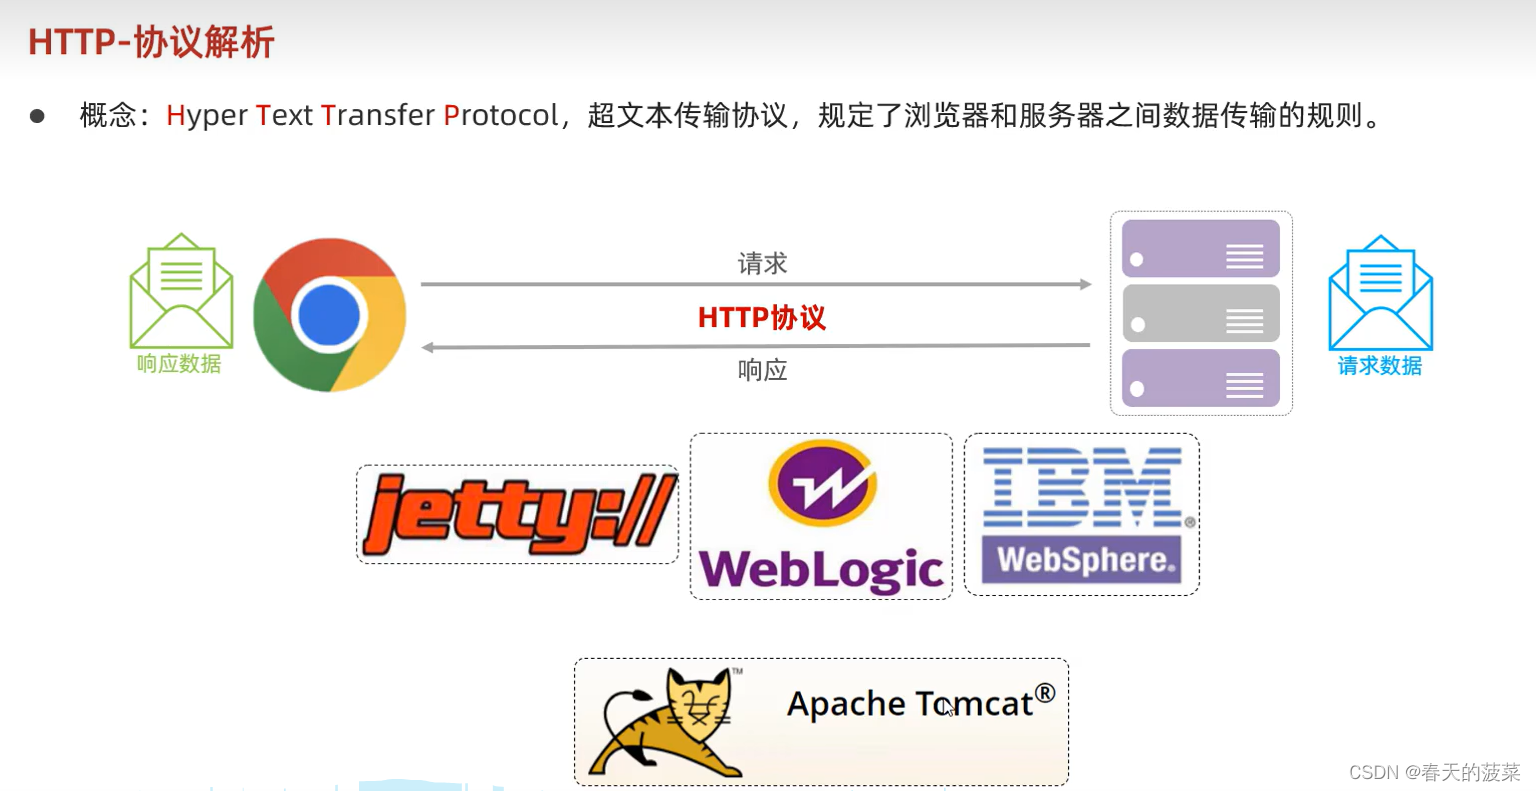Click the Chrome browser logo

point(330,314)
